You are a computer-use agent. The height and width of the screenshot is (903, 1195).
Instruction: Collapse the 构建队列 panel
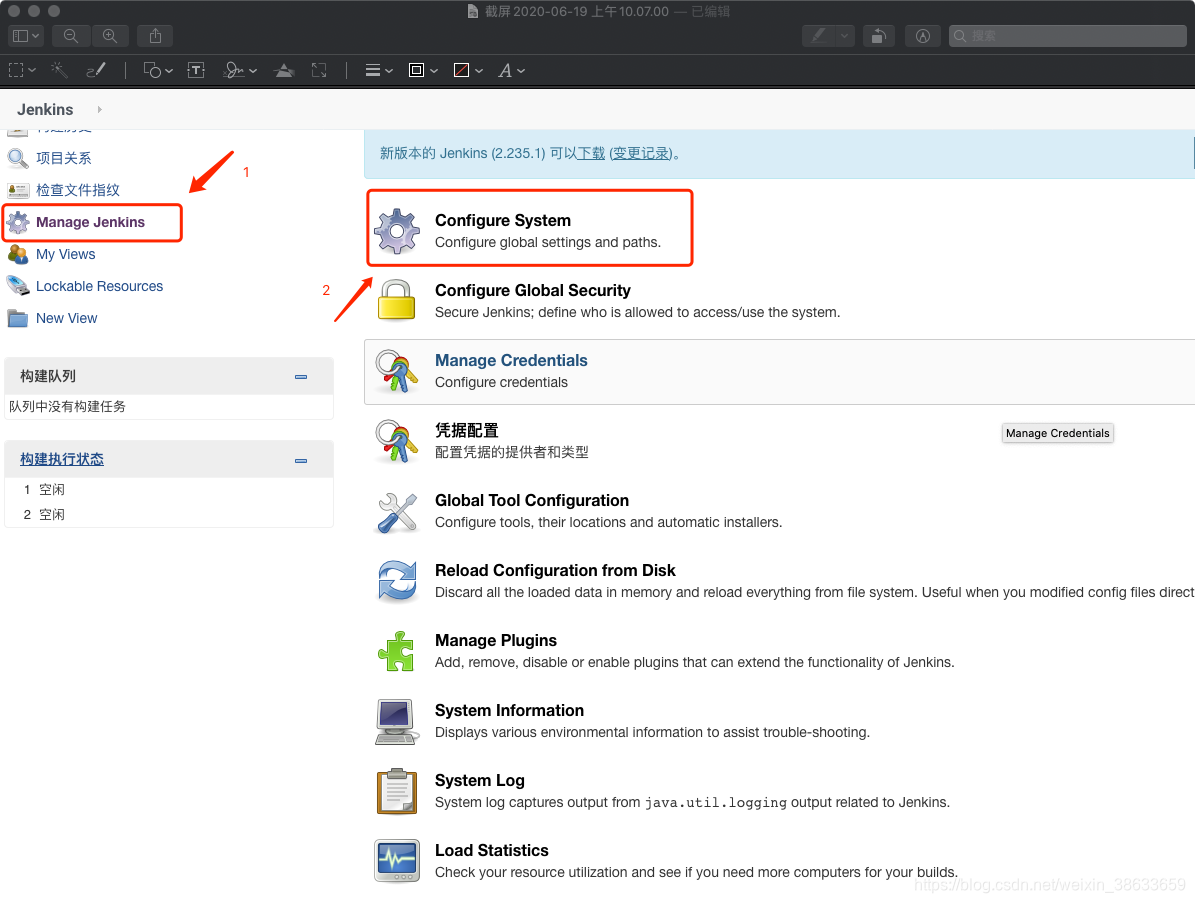coord(301,376)
